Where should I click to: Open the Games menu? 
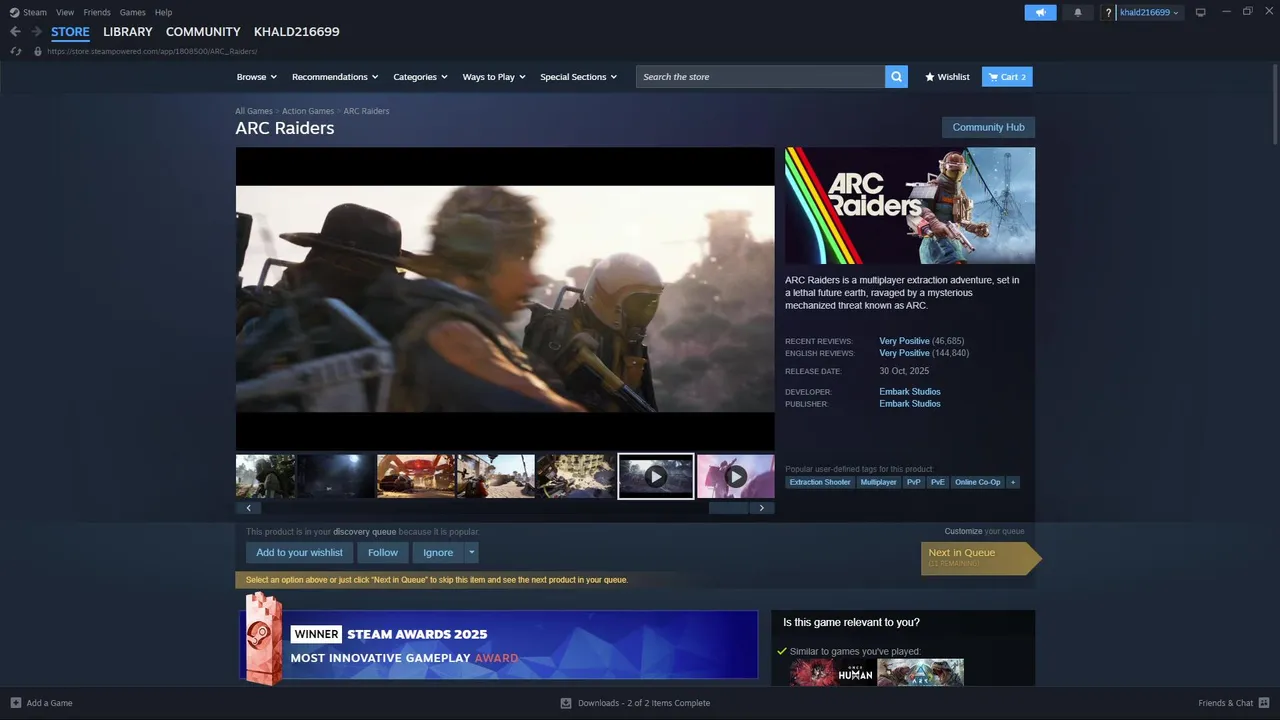[x=132, y=12]
